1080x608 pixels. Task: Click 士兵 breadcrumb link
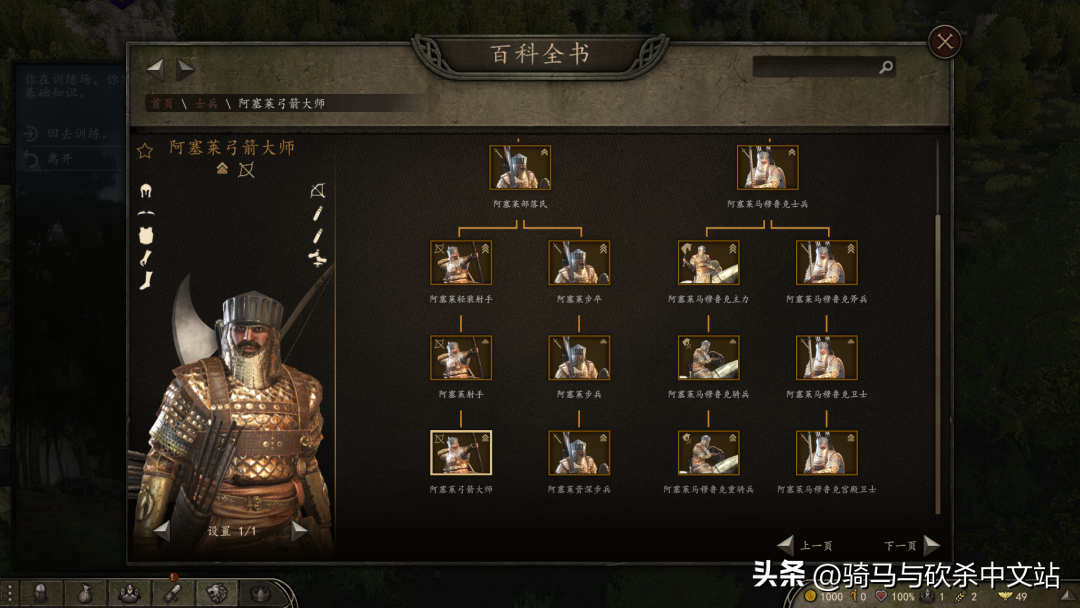(x=206, y=103)
